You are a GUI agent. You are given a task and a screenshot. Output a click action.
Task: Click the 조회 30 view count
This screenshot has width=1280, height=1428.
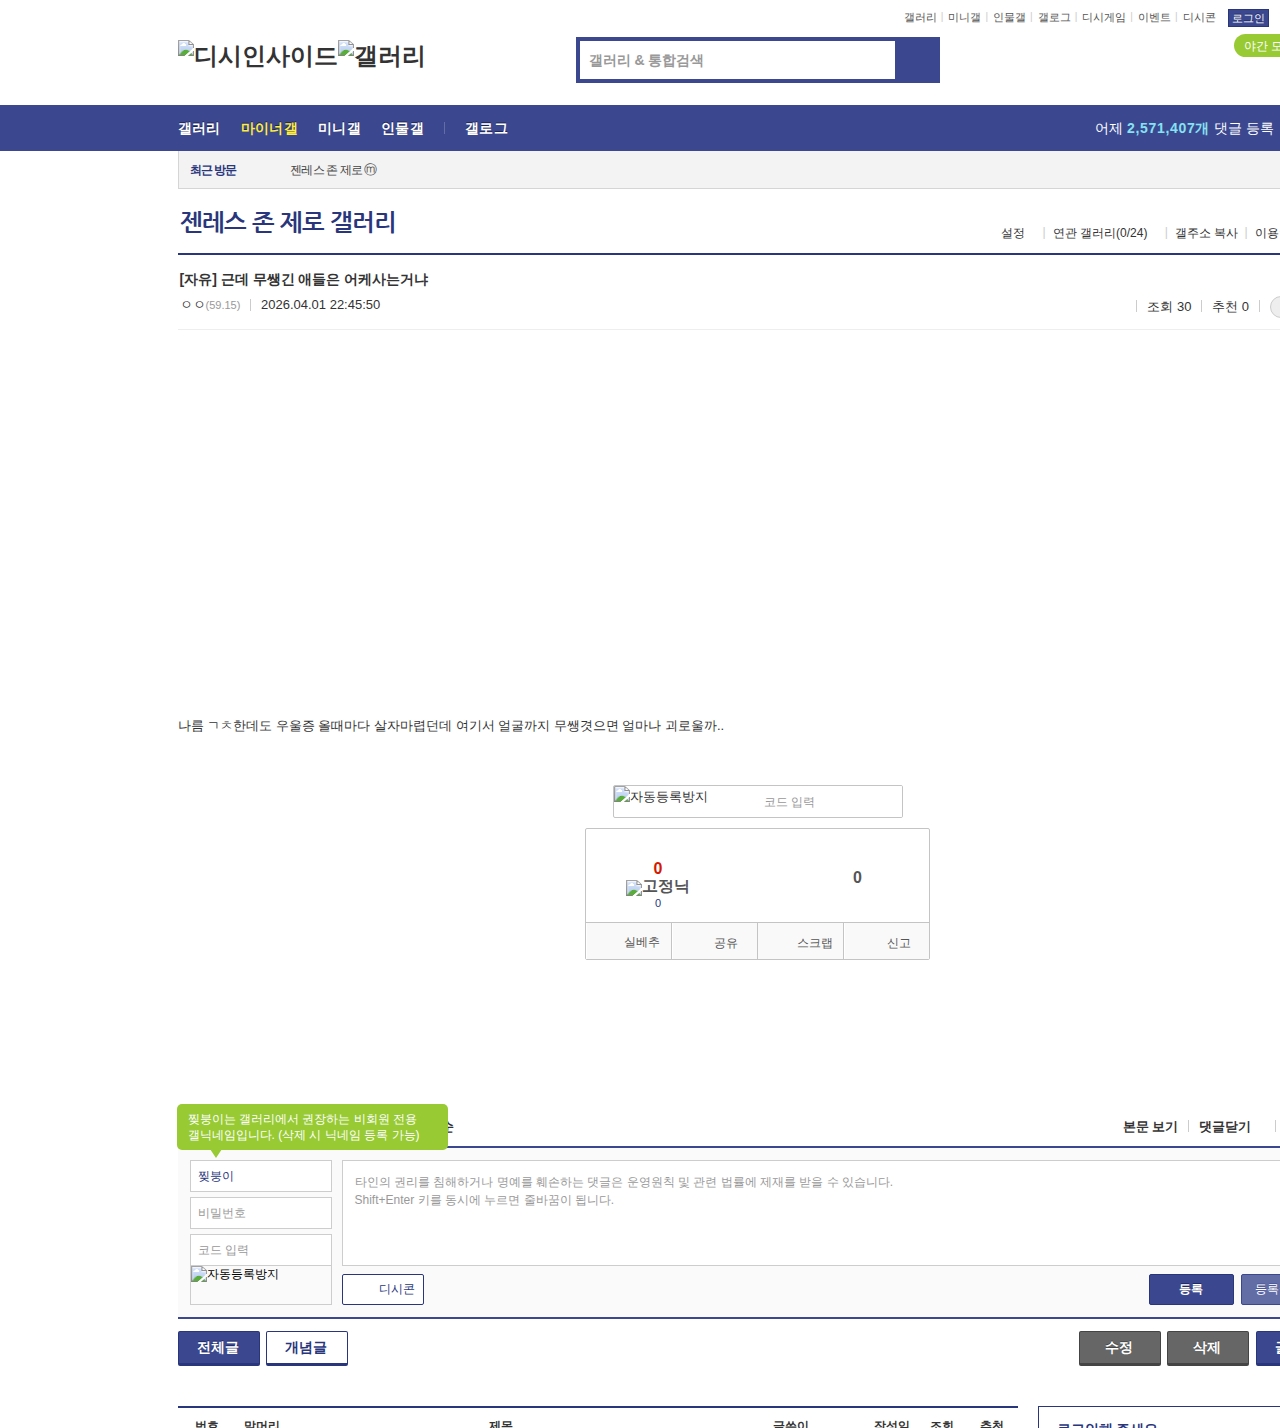pyautogui.click(x=1169, y=307)
